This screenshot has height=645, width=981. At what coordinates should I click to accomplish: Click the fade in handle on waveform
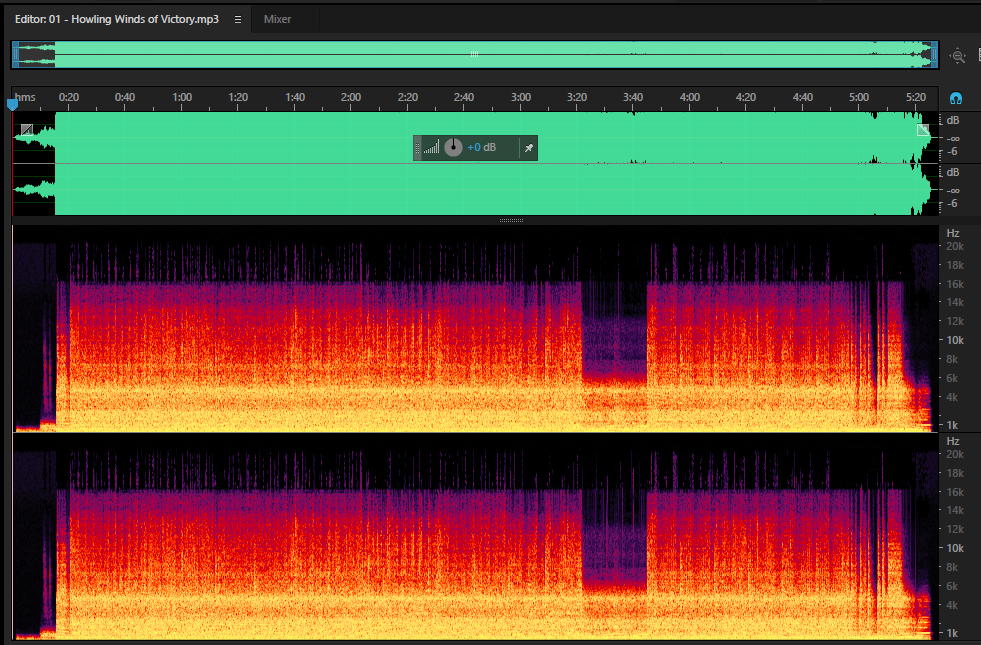27,130
